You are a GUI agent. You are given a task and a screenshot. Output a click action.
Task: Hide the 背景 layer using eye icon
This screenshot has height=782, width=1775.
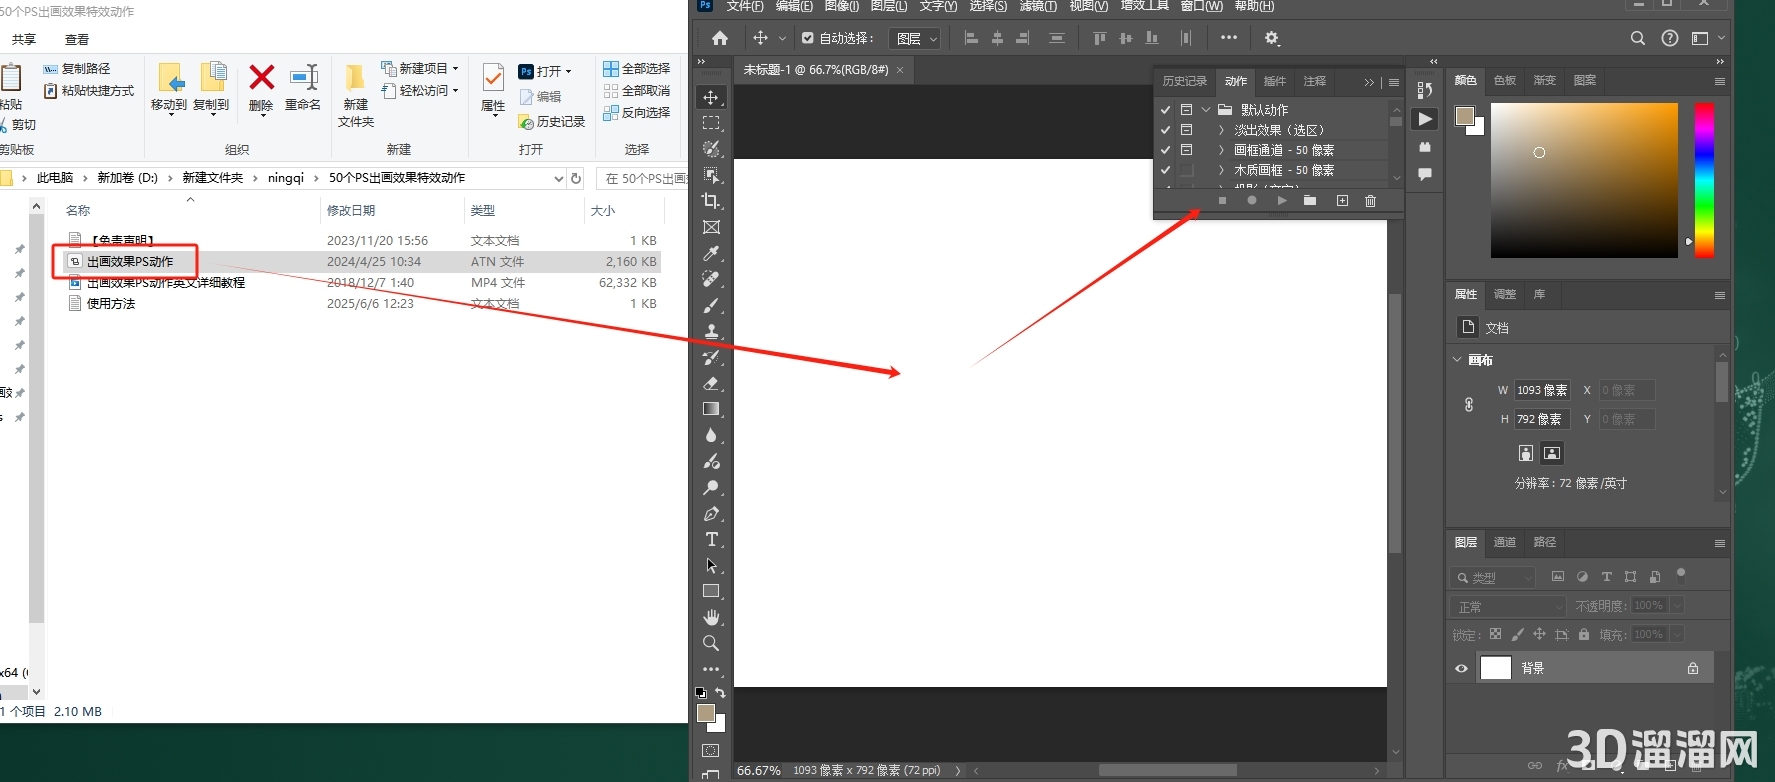click(x=1461, y=668)
